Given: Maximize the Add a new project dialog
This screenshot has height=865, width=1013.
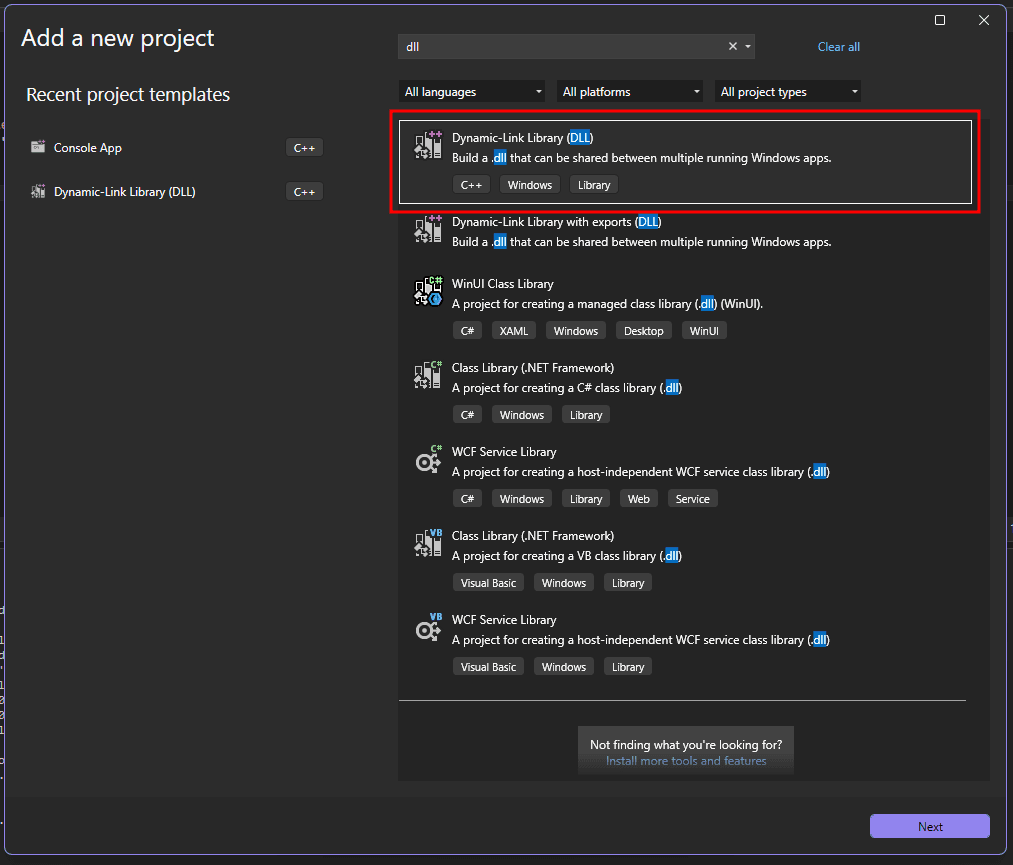Looking at the screenshot, I should (940, 20).
